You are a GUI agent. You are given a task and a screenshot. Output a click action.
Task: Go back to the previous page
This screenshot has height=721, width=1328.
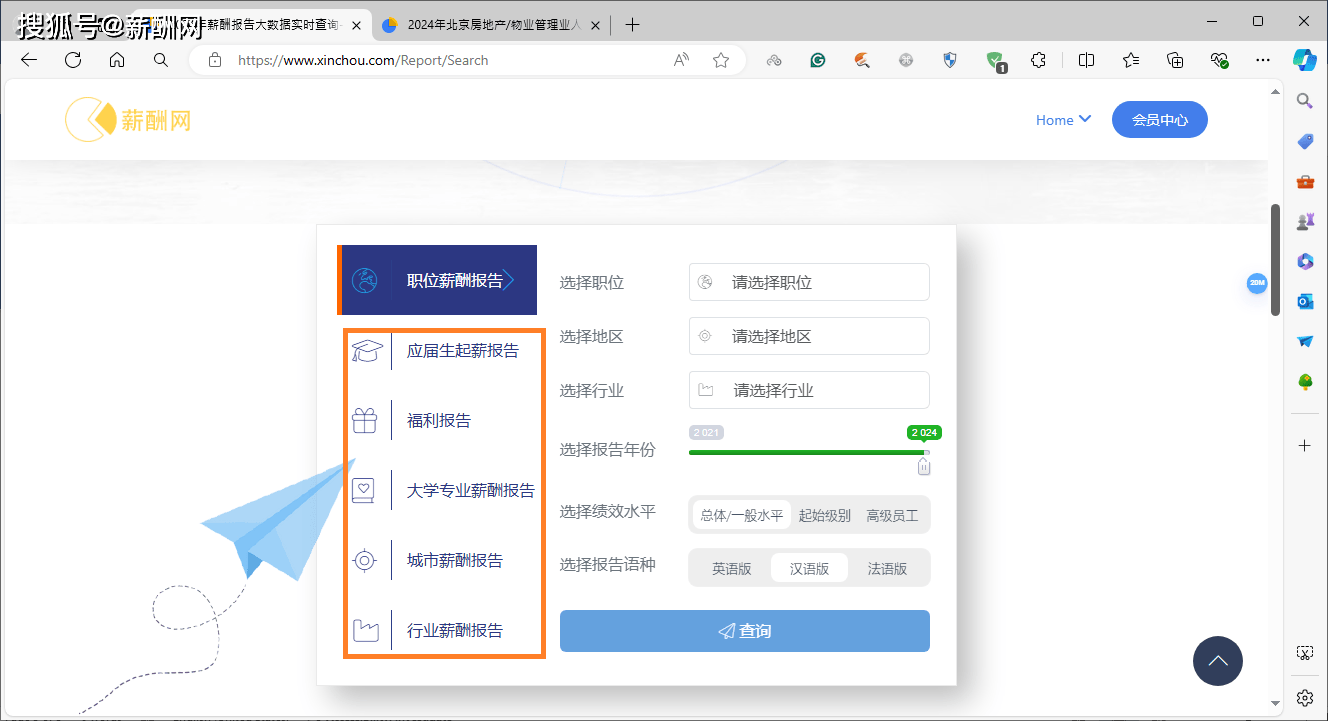(29, 60)
